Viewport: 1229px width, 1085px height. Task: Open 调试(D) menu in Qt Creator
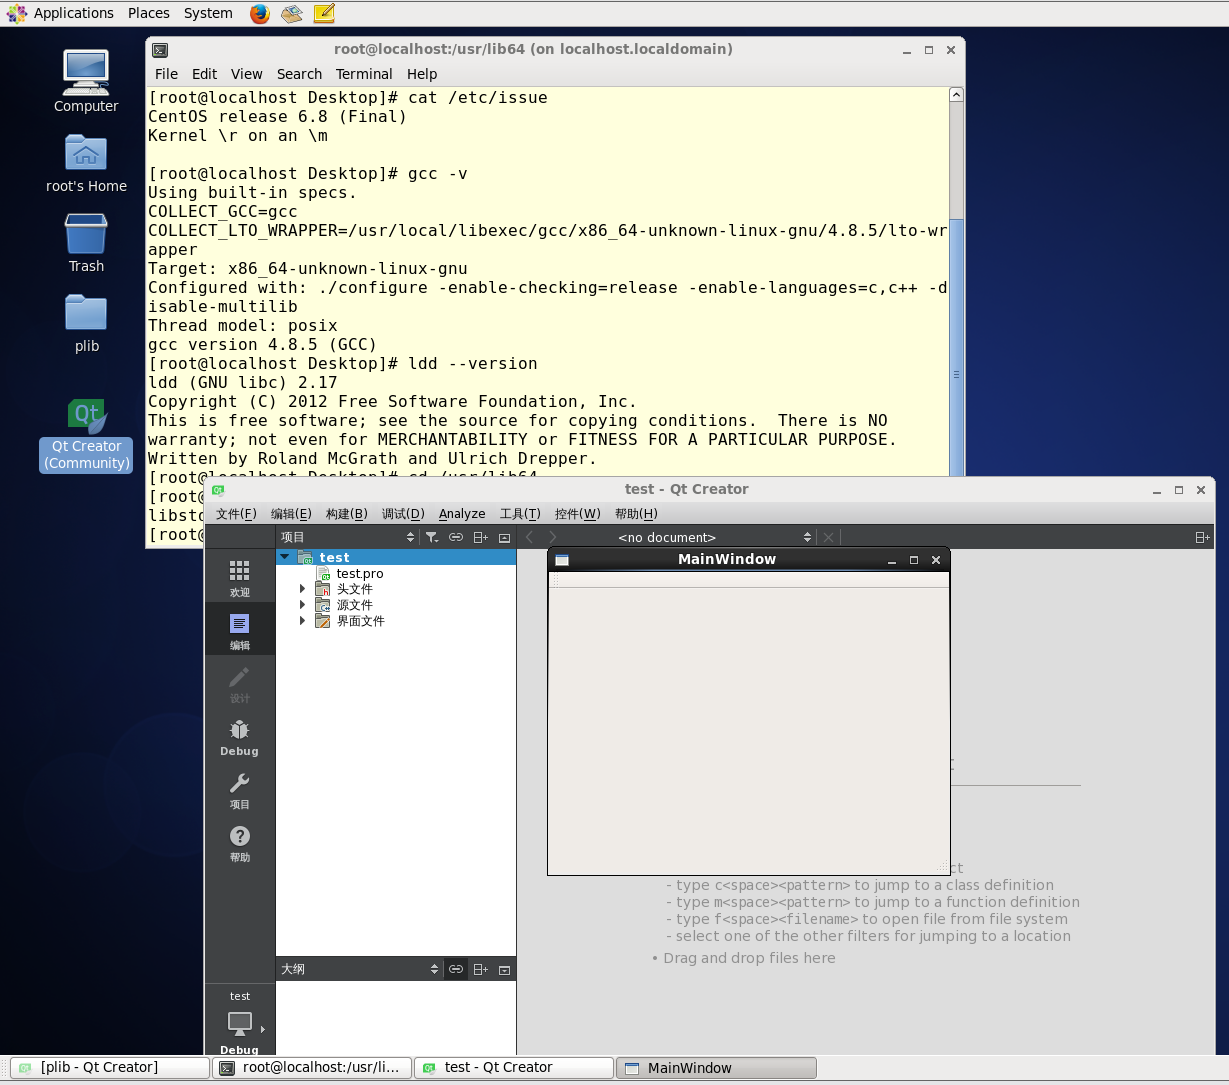pyautogui.click(x=403, y=513)
